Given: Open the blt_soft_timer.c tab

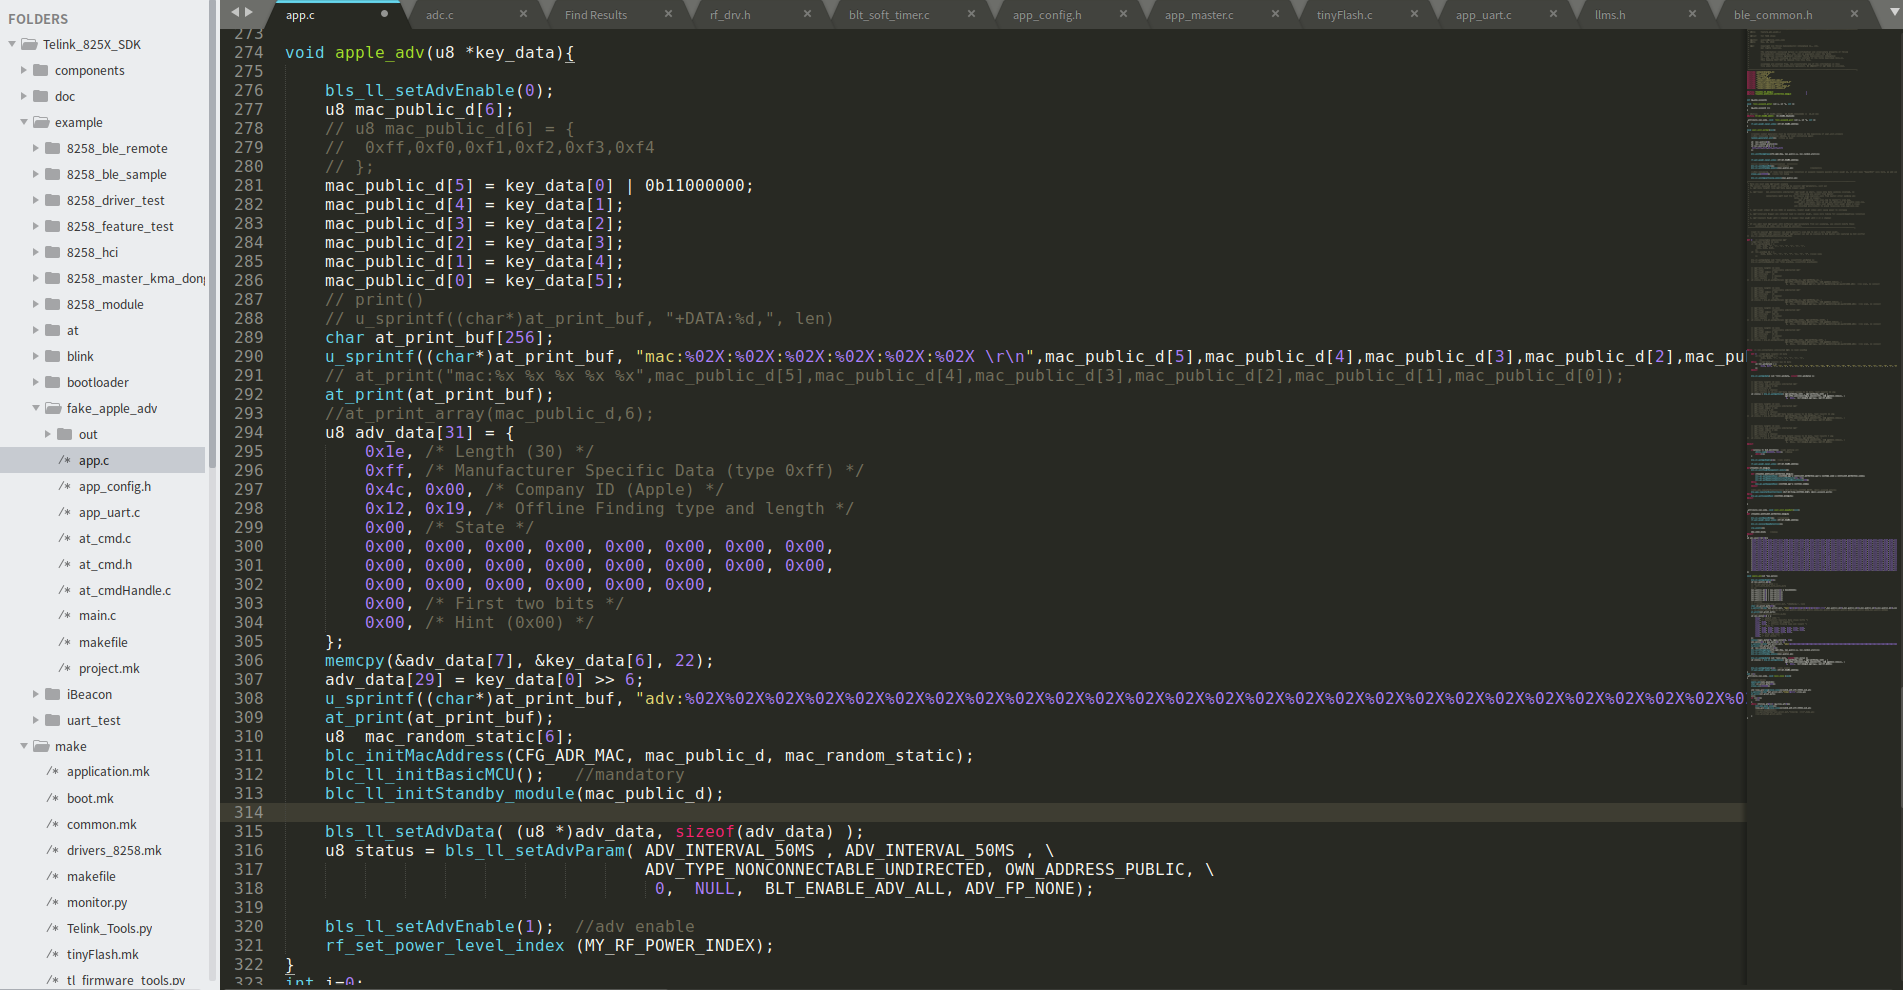Looking at the screenshot, I should [889, 15].
